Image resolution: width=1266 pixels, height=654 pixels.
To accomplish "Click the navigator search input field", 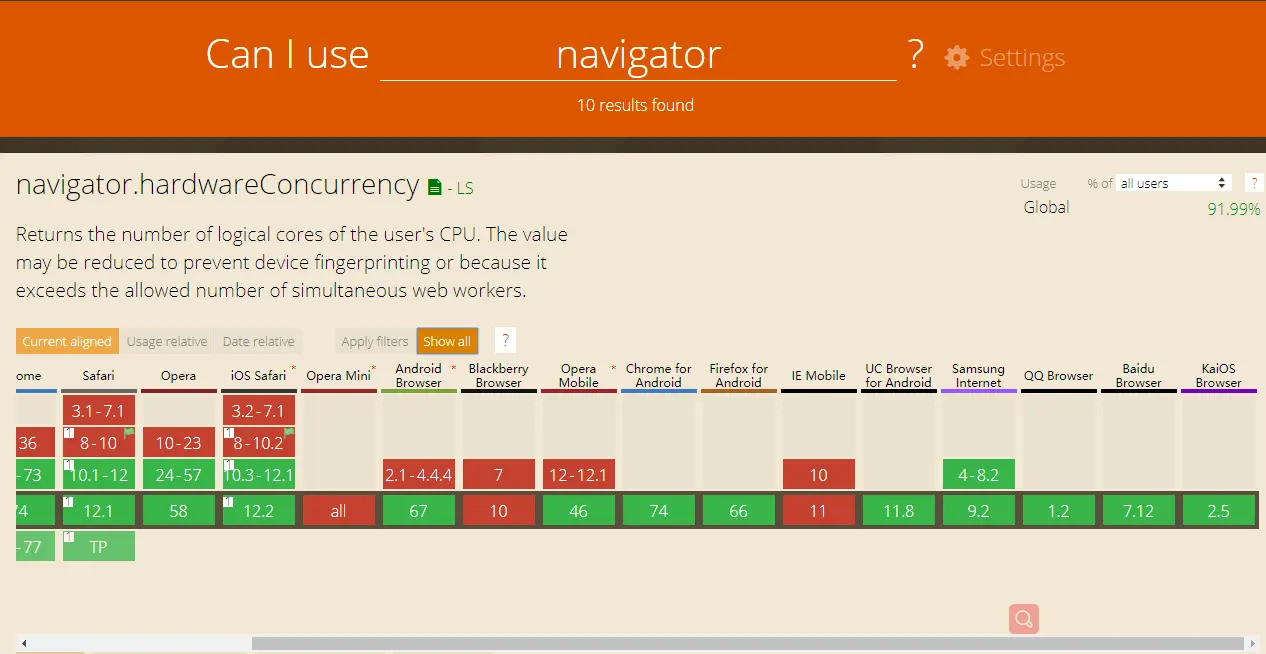I will 638,55.
